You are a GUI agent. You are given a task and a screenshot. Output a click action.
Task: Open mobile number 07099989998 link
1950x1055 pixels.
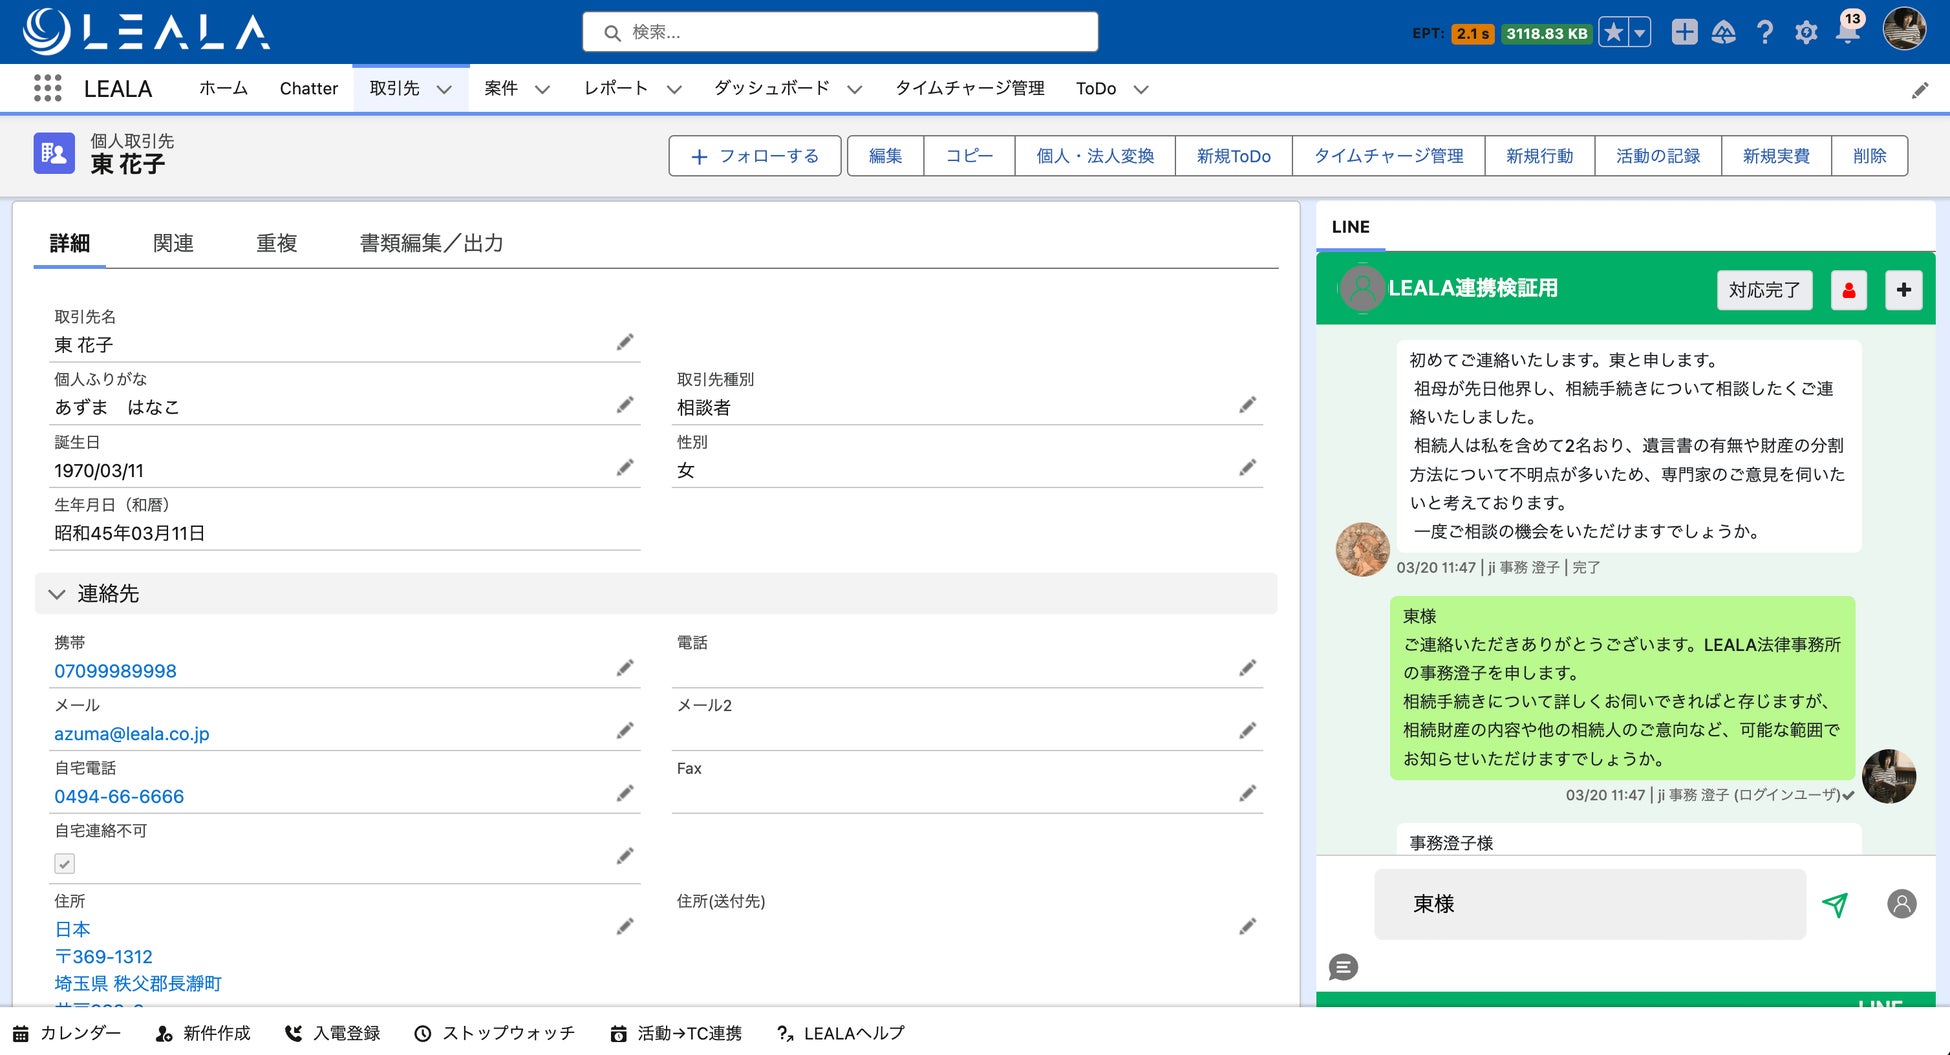click(x=115, y=671)
